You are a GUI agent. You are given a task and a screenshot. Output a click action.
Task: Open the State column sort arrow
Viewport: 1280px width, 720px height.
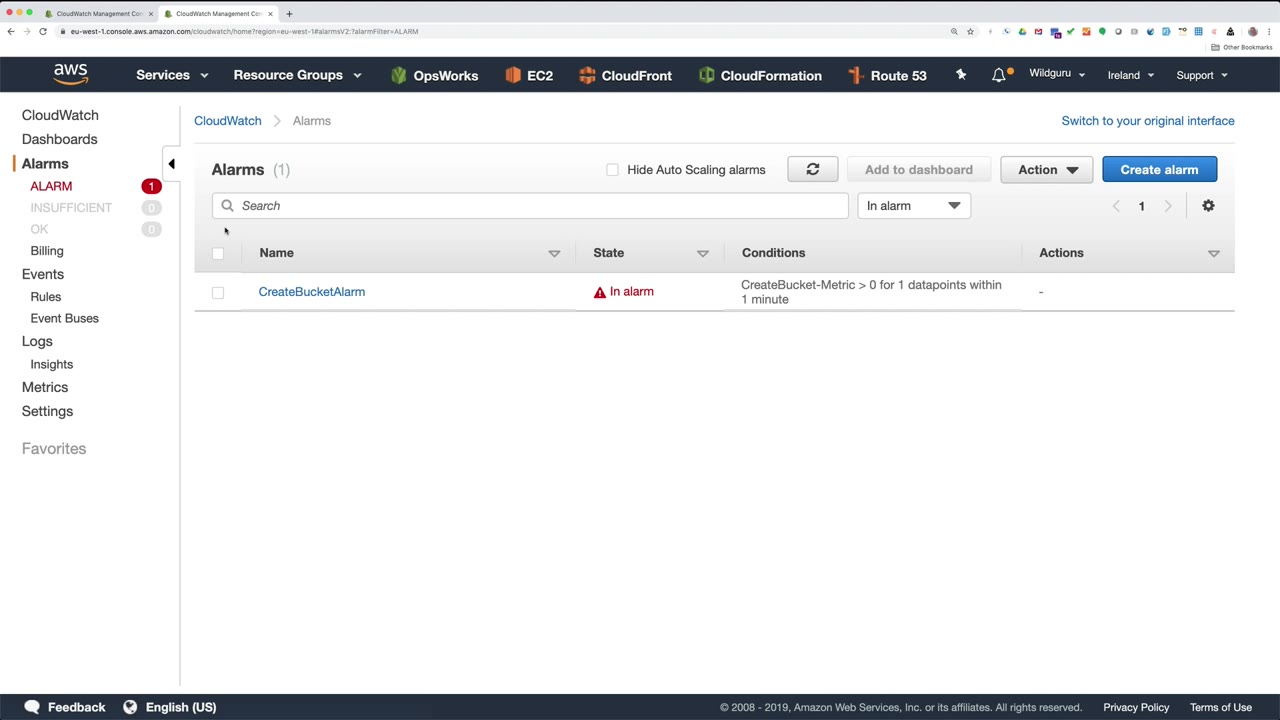coord(703,254)
